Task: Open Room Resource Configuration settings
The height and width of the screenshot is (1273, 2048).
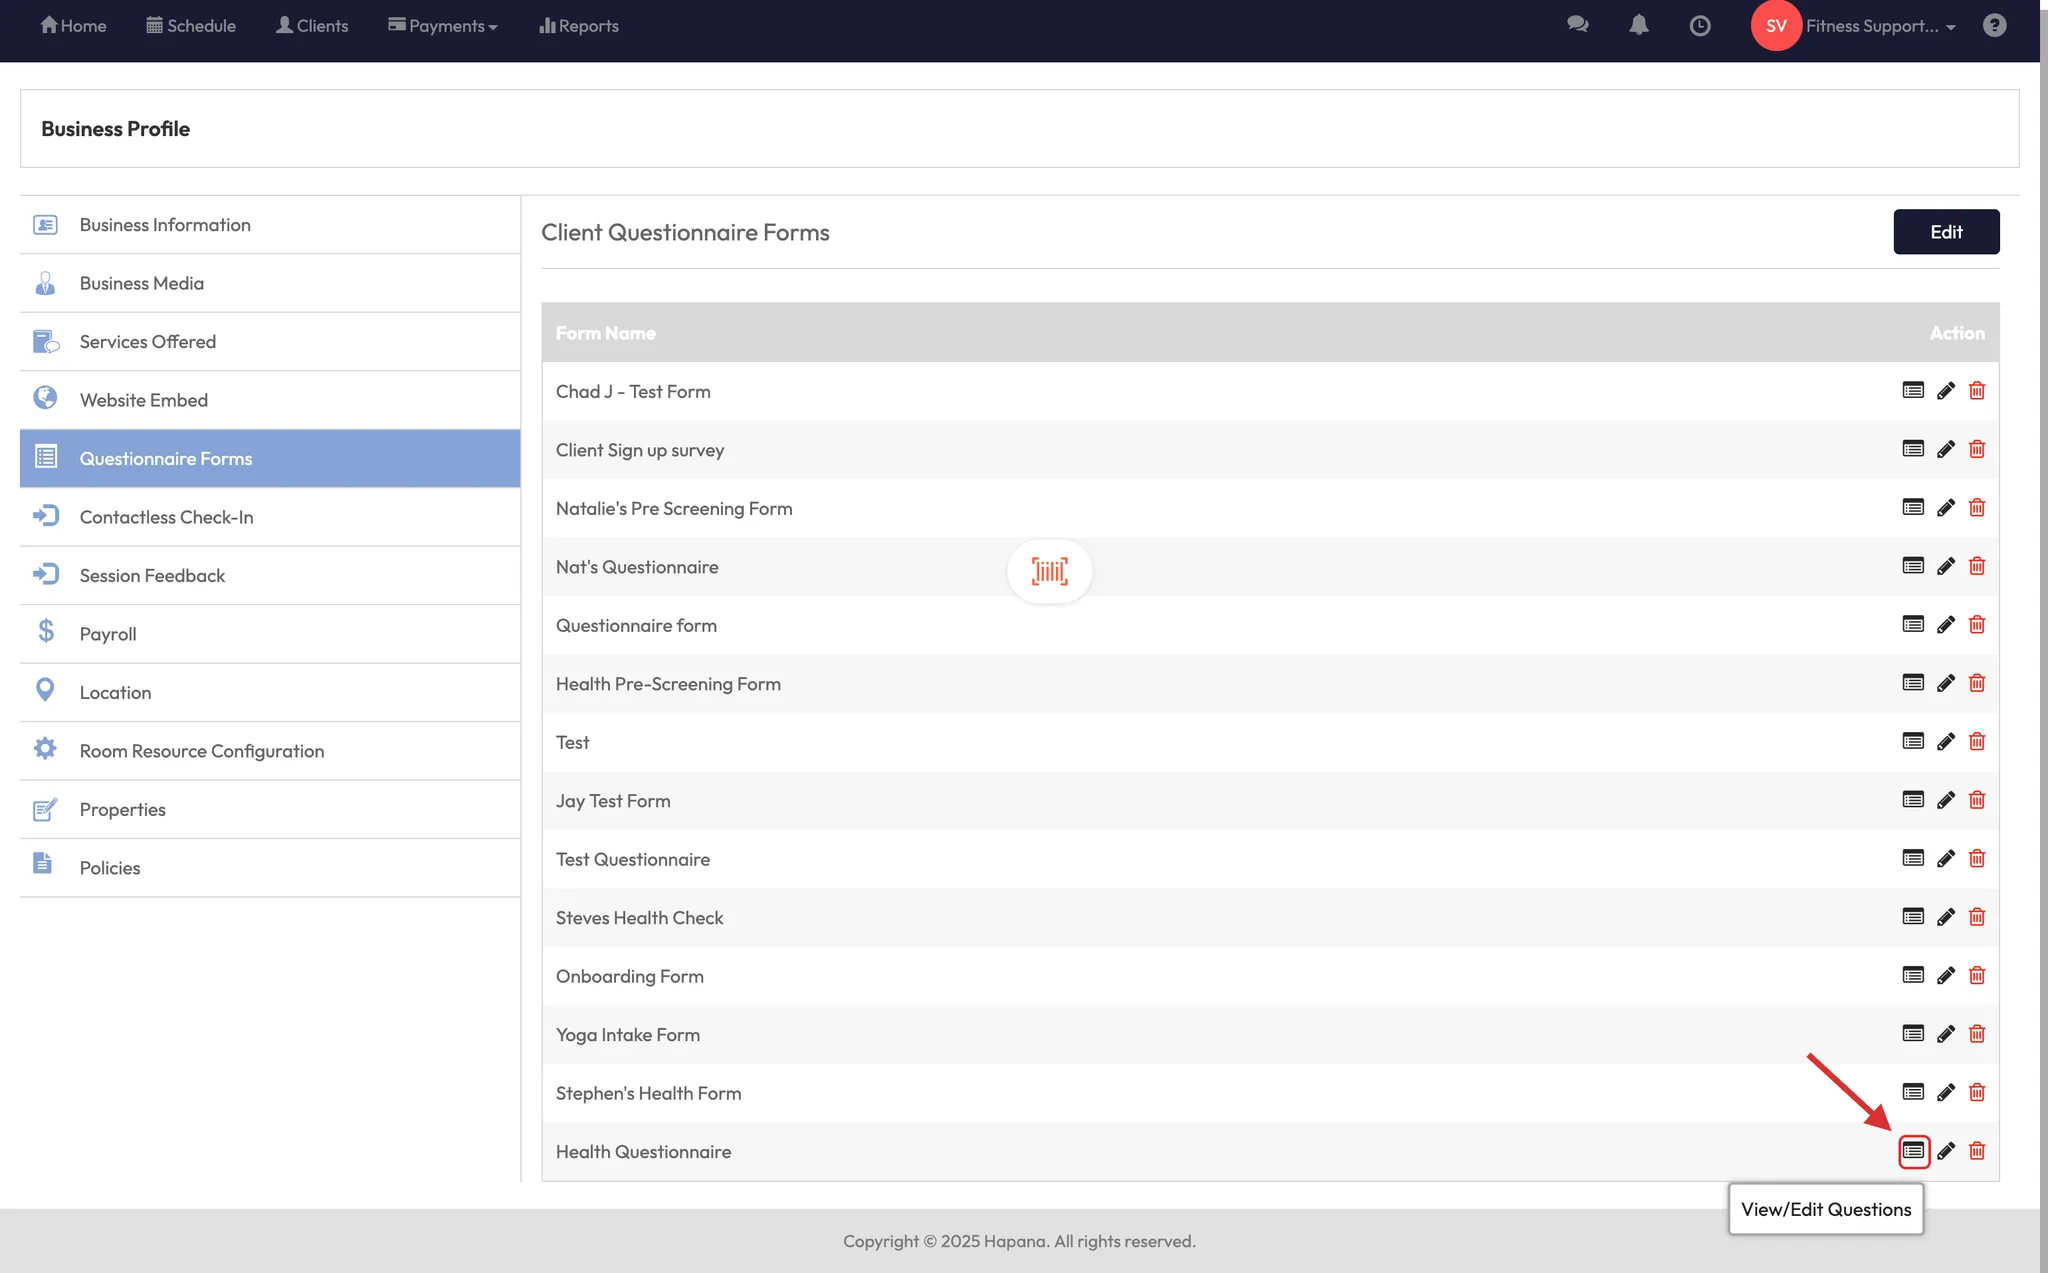Action: 201,751
